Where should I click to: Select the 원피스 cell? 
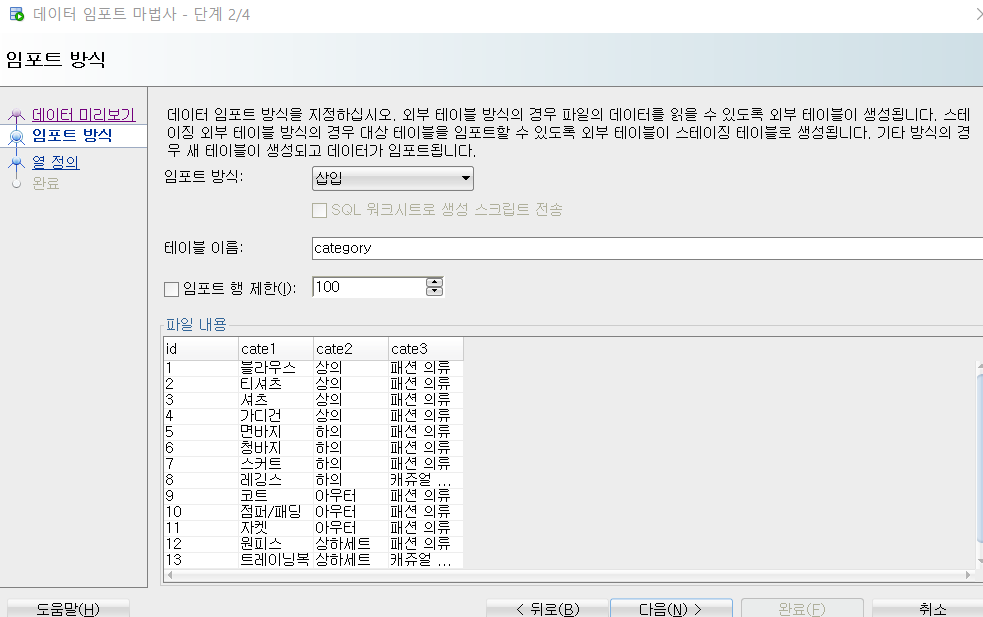(276, 544)
